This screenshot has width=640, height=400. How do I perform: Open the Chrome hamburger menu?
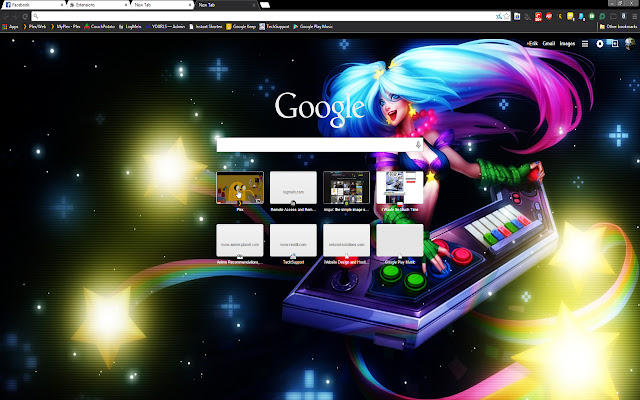[x=634, y=16]
